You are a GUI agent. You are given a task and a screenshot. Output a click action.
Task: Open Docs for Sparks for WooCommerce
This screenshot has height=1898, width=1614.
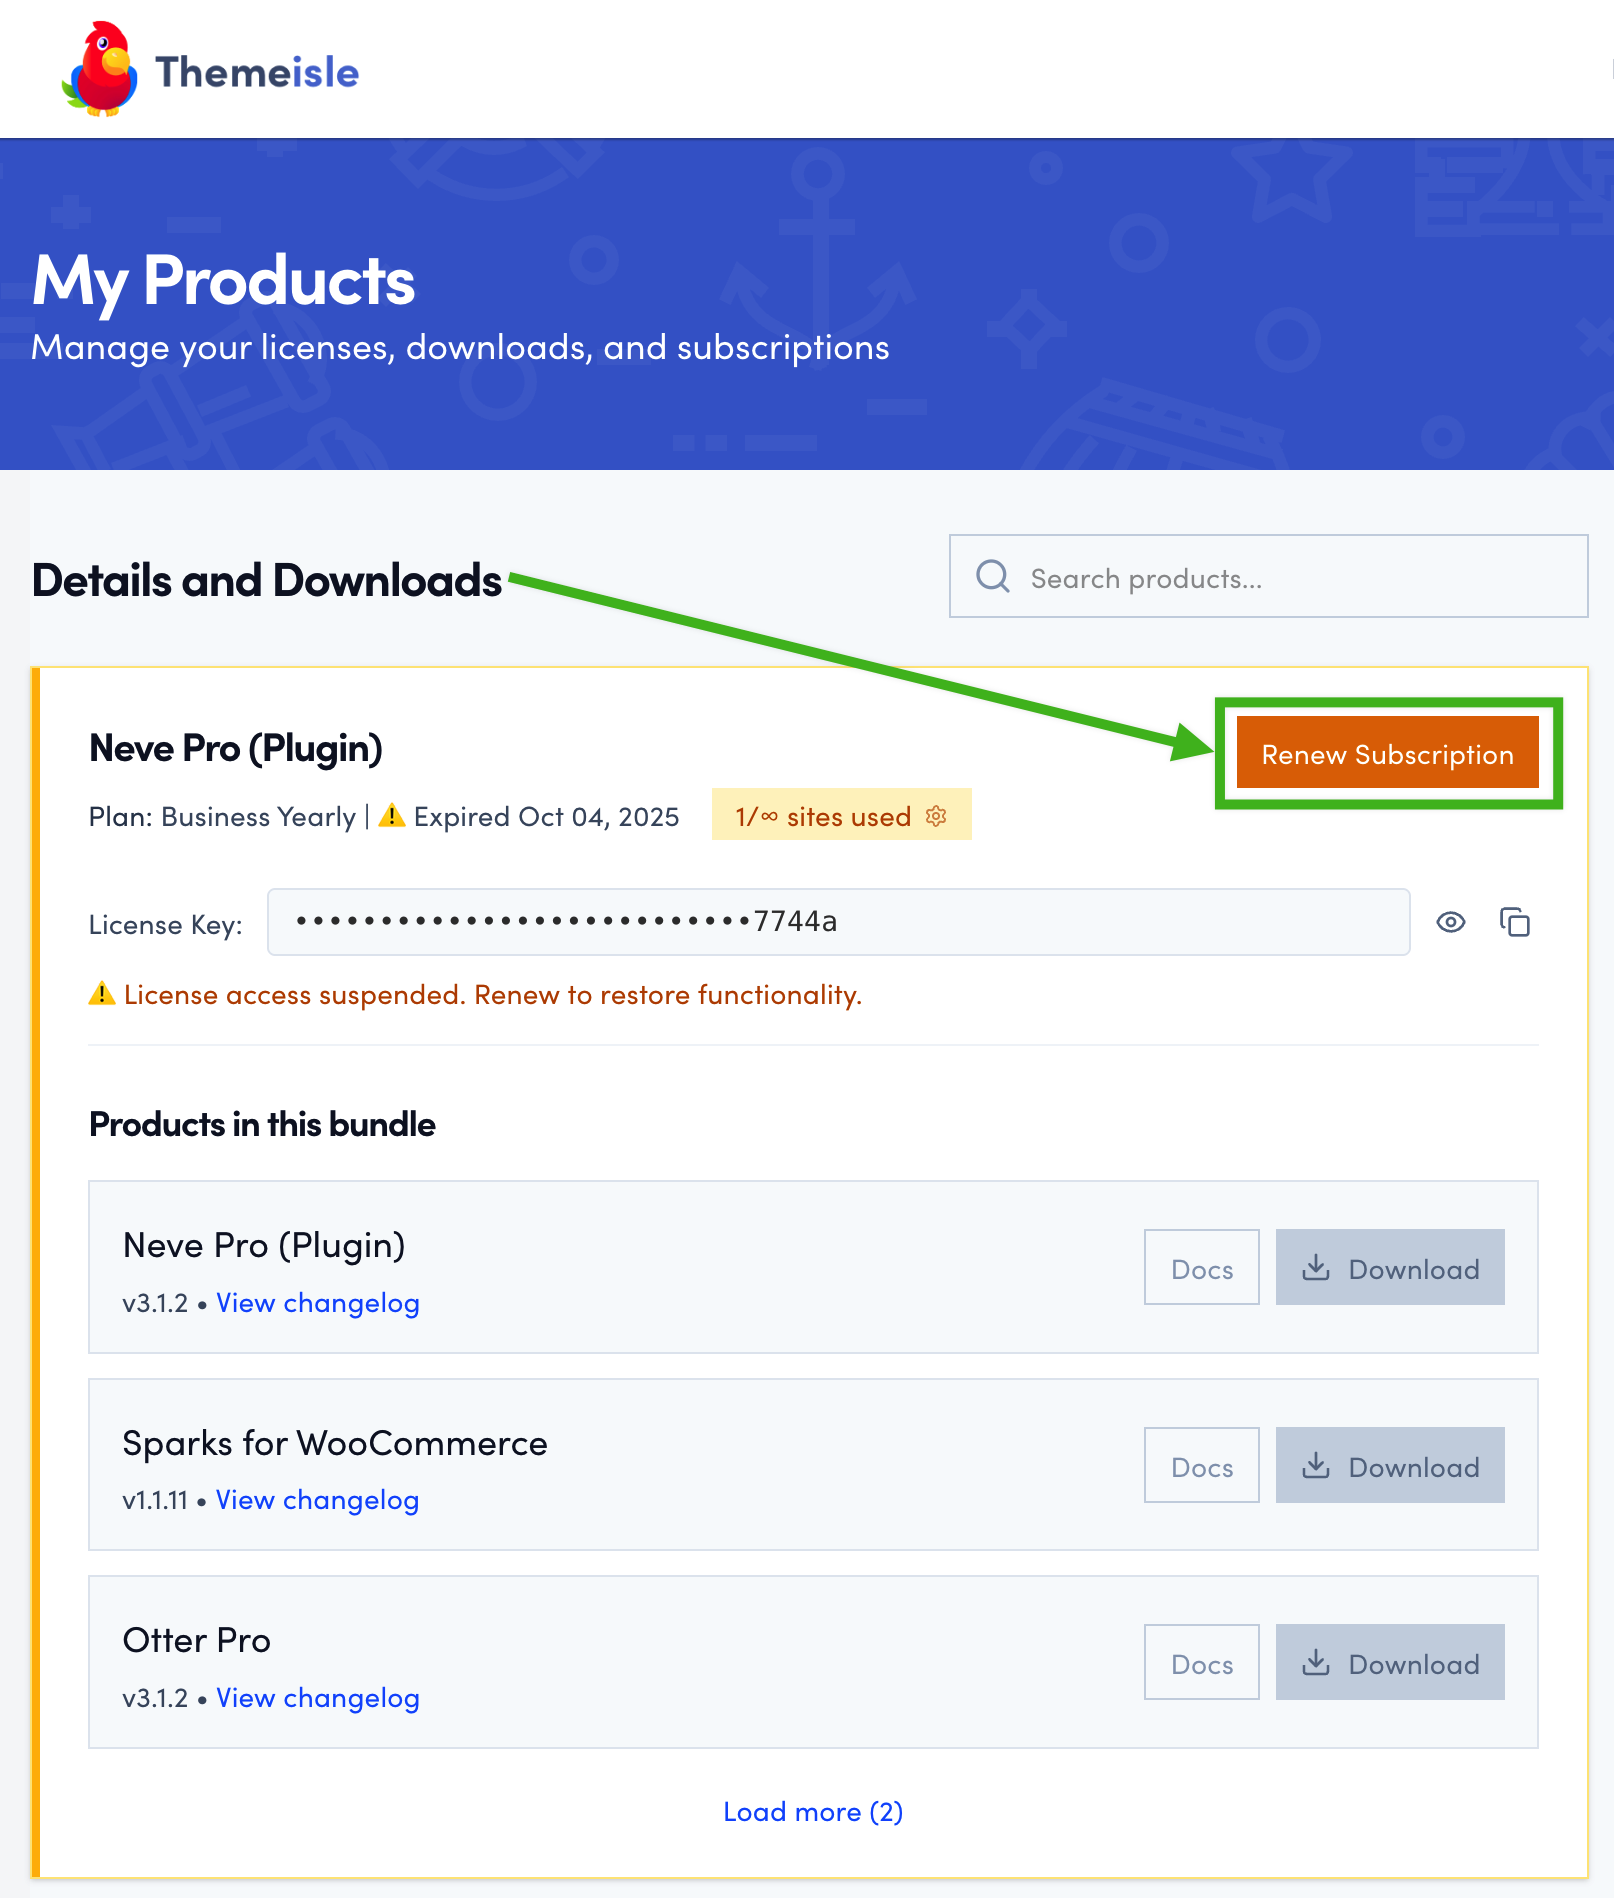[1201, 1466]
